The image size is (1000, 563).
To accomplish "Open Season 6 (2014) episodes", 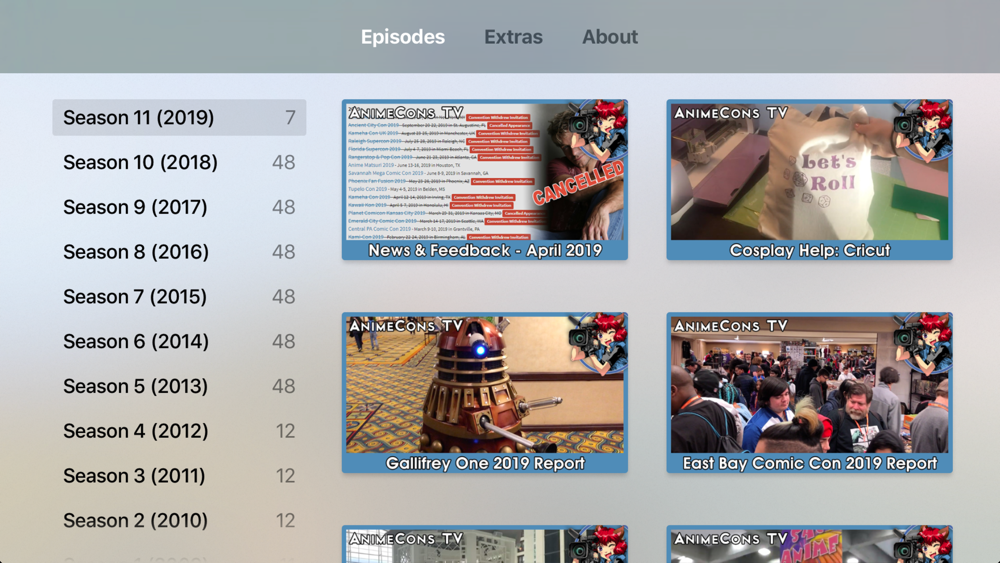I will 179,341.
